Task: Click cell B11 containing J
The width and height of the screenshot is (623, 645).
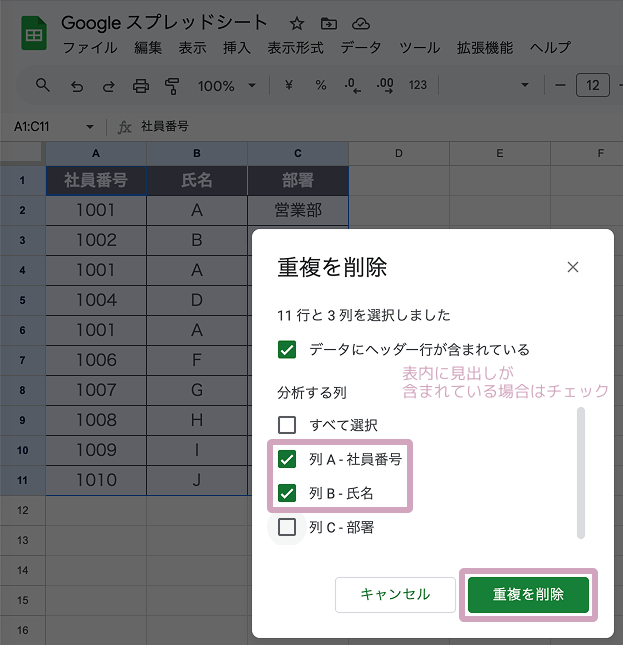Action: tap(197, 480)
